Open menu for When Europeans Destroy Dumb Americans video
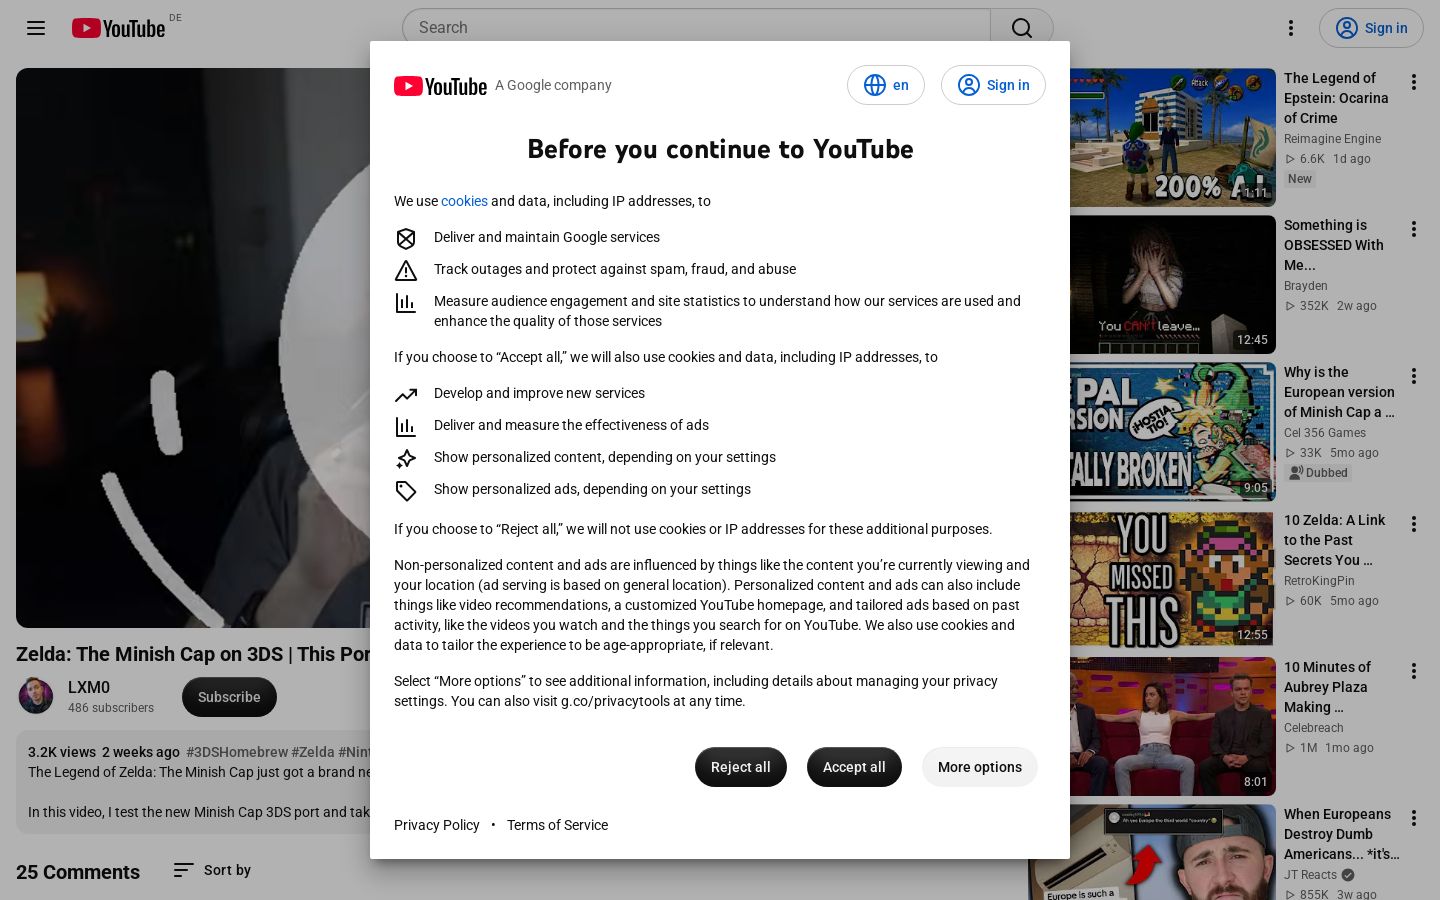 coord(1414,818)
